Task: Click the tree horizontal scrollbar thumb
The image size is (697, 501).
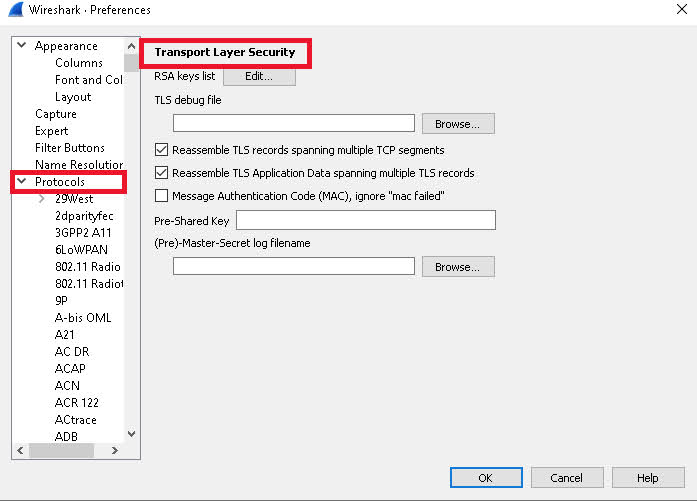Action: [x=61, y=450]
